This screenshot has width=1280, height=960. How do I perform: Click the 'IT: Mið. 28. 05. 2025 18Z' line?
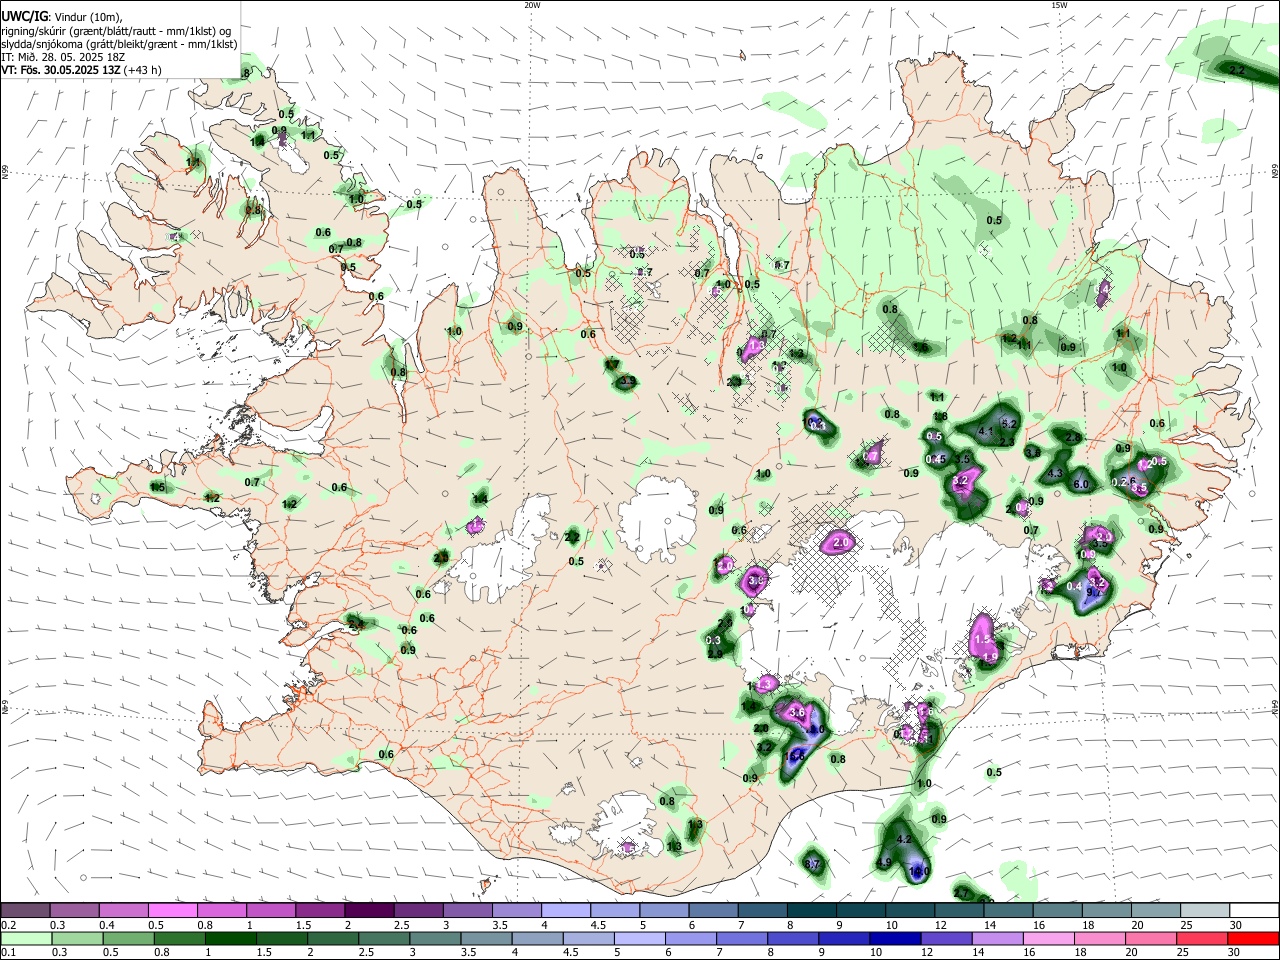click(63, 57)
